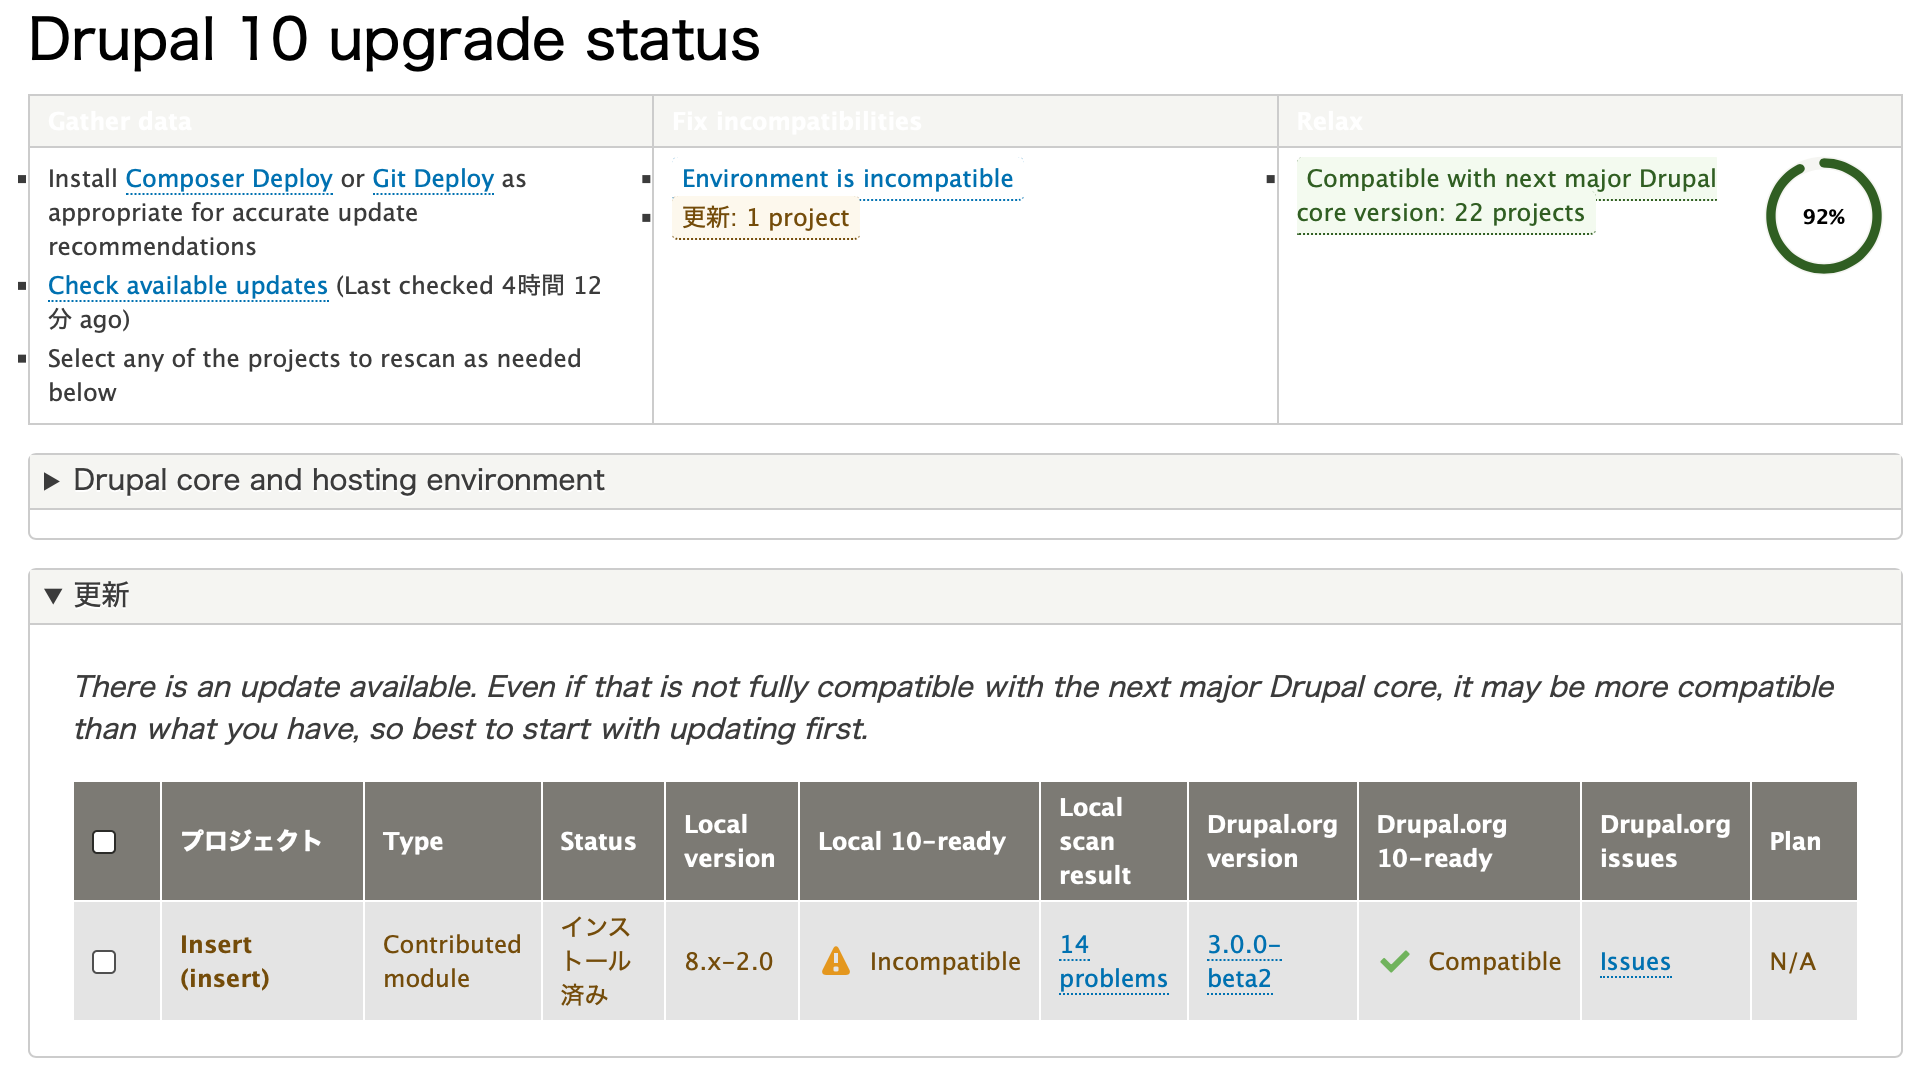Open the 14 problems scan result
Viewport: 1920px width, 1066px height.
click(x=1112, y=961)
